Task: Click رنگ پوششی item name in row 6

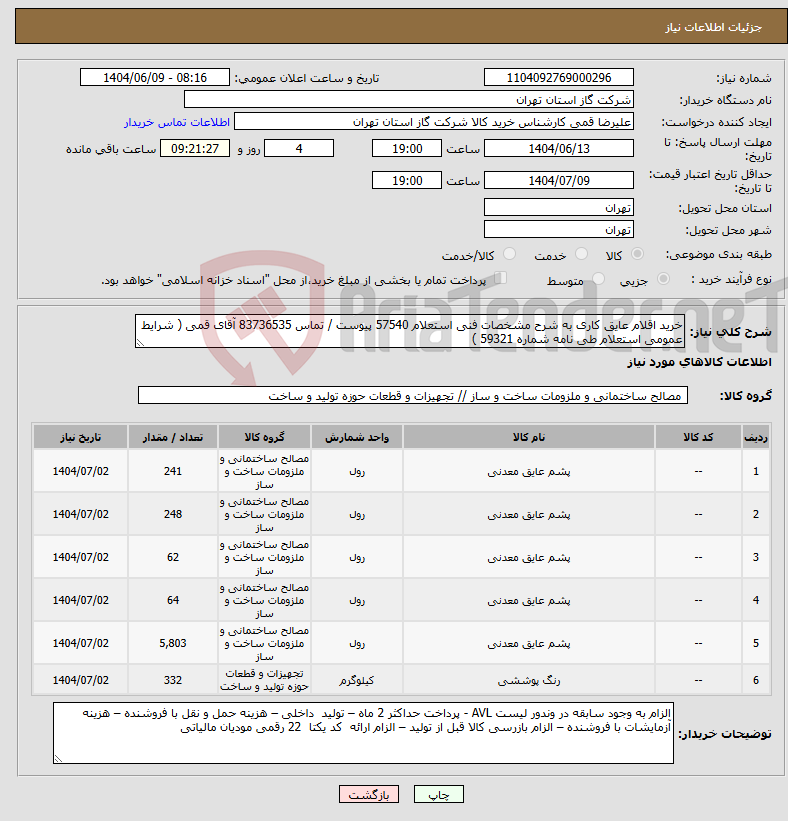Action: (529, 680)
